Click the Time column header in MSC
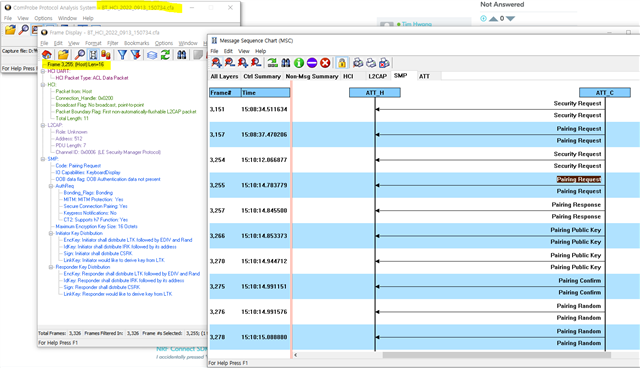Viewport: 640px width, 368px height. pyautogui.click(x=265, y=93)
